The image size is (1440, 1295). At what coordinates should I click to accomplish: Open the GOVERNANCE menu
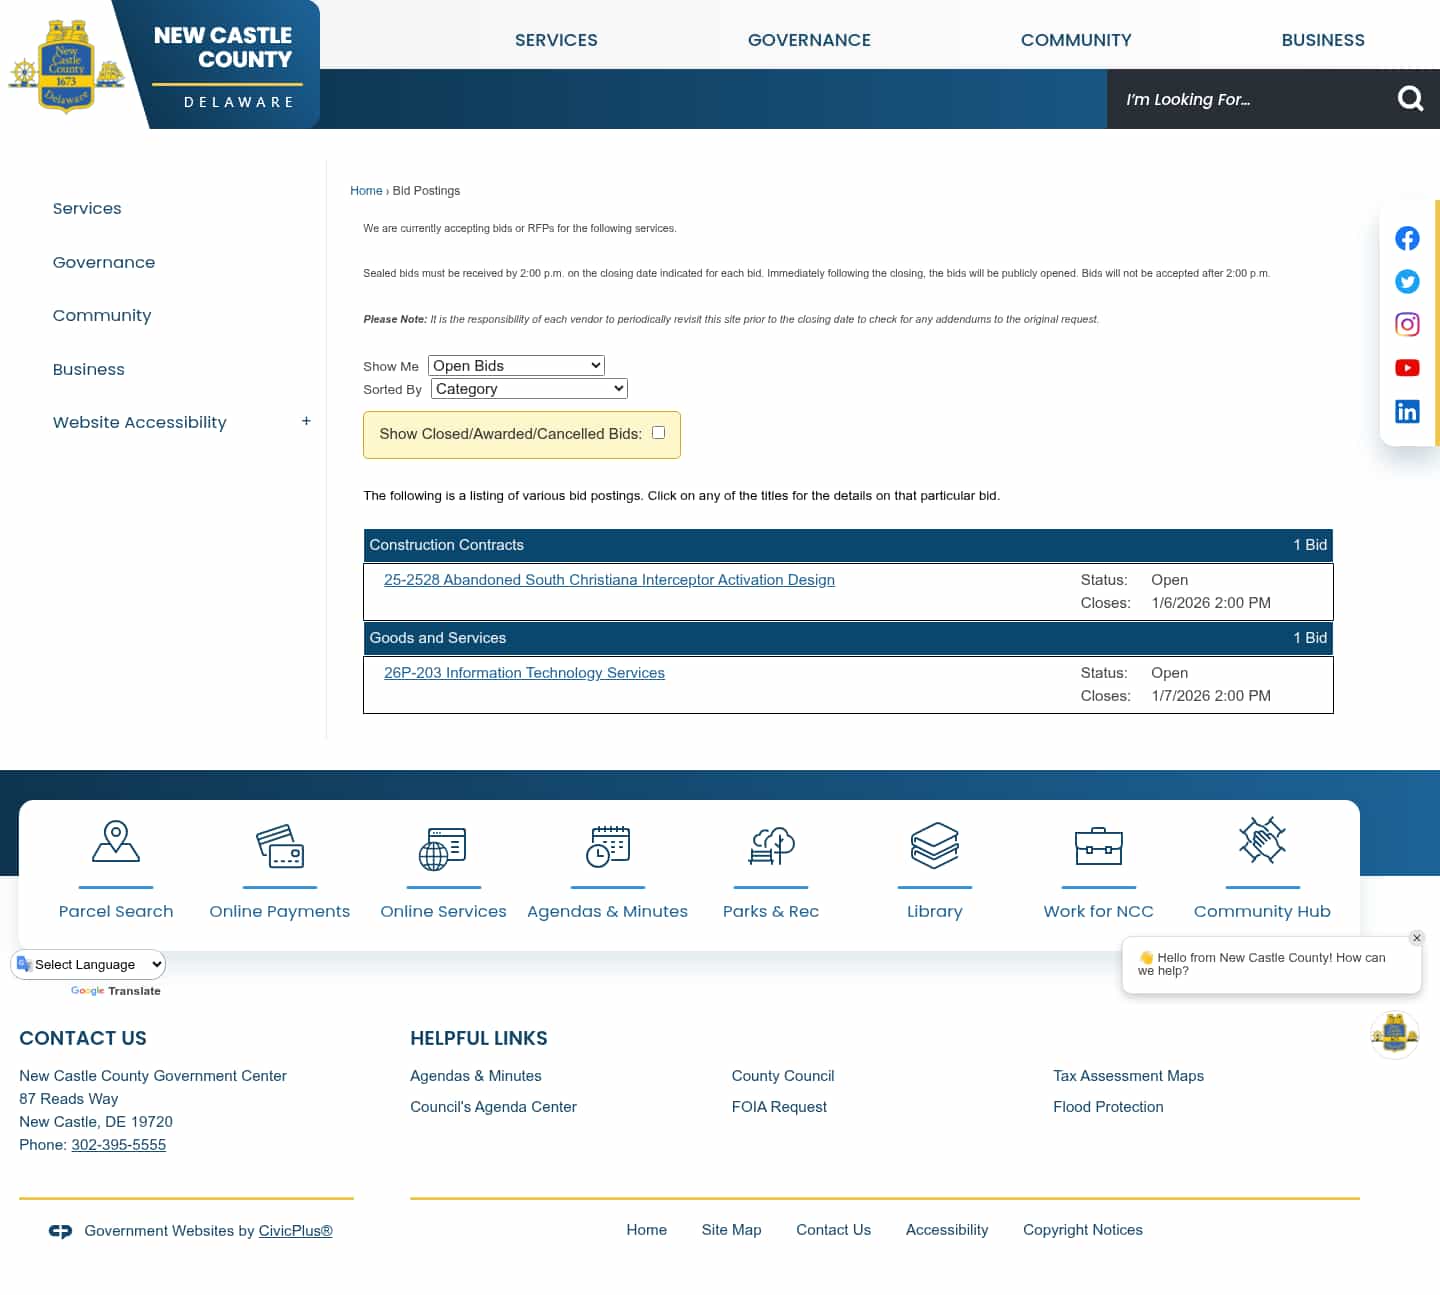(x=808, y=40)
